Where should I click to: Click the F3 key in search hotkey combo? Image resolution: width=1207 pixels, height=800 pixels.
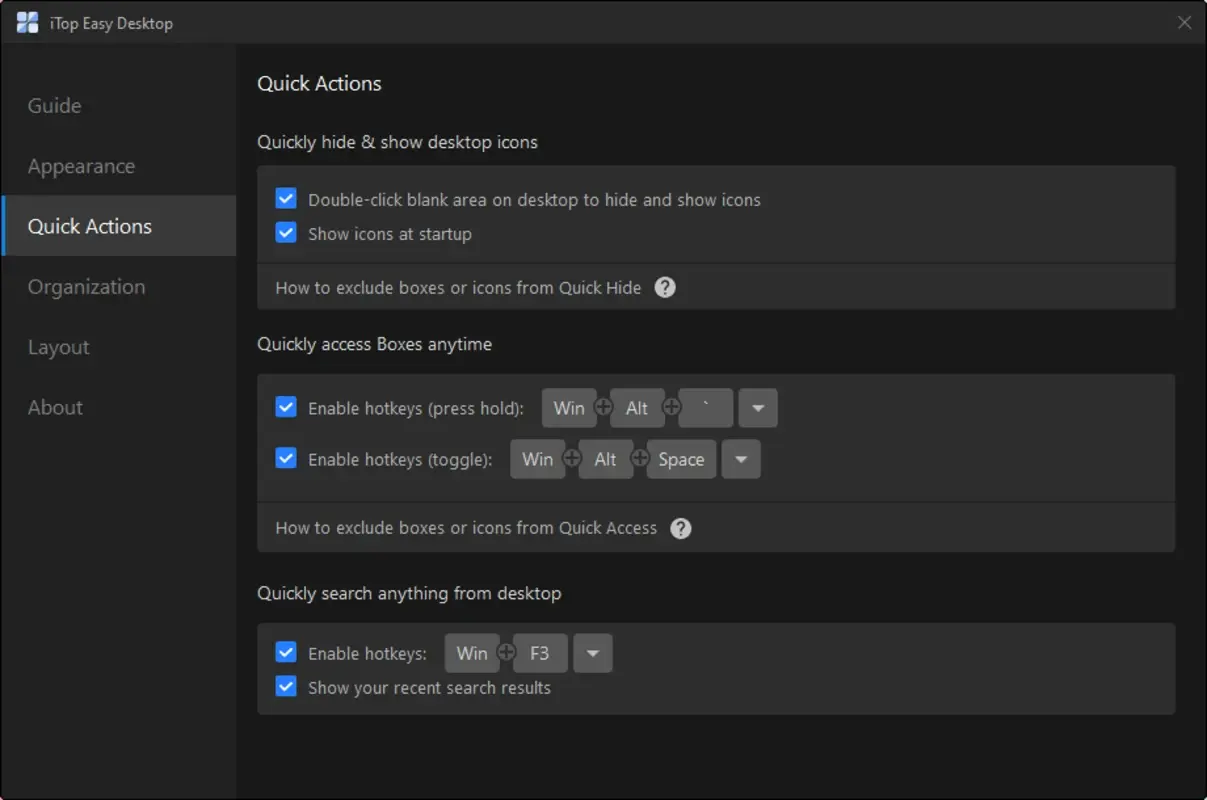point(540,653)
